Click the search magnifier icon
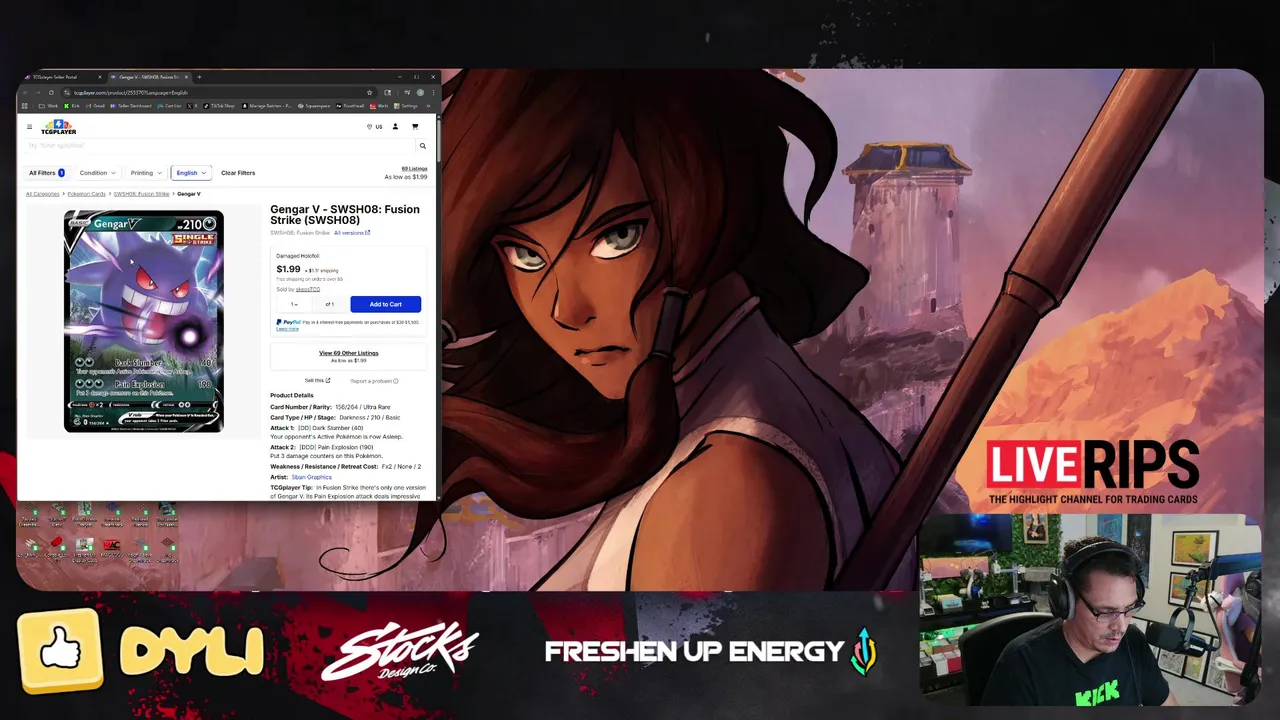 [x=422, y=146]
